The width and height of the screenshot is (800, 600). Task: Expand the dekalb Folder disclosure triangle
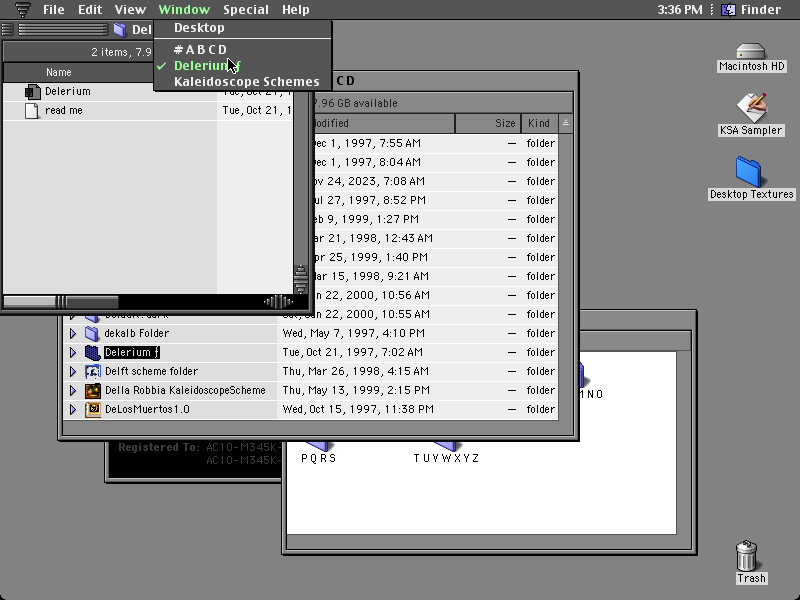tap(72, 333)
